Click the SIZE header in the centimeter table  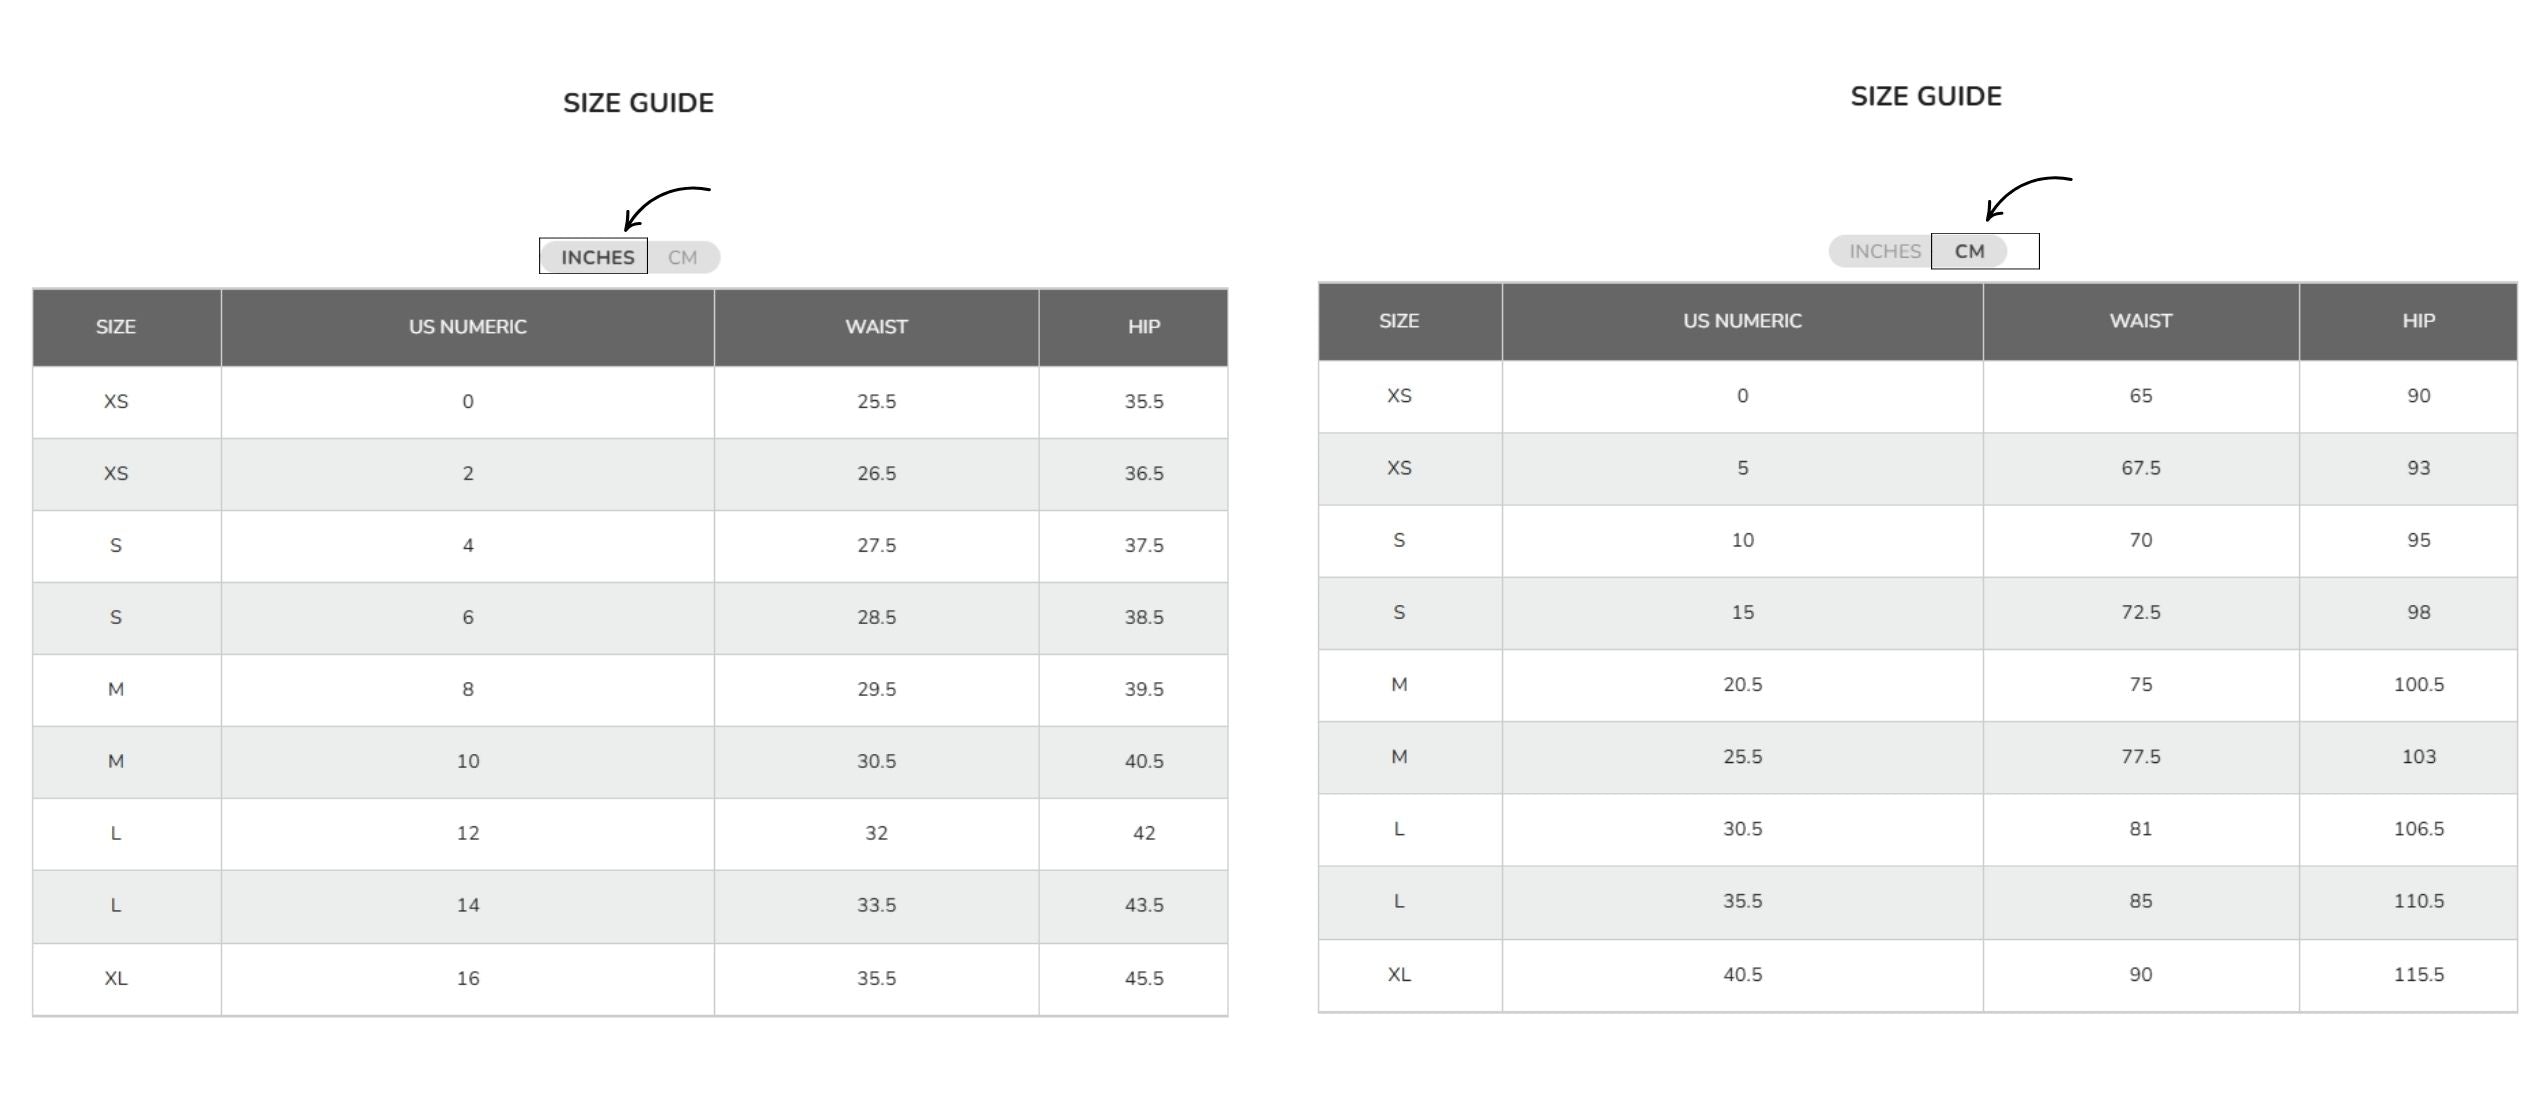tap(1398, 321)
